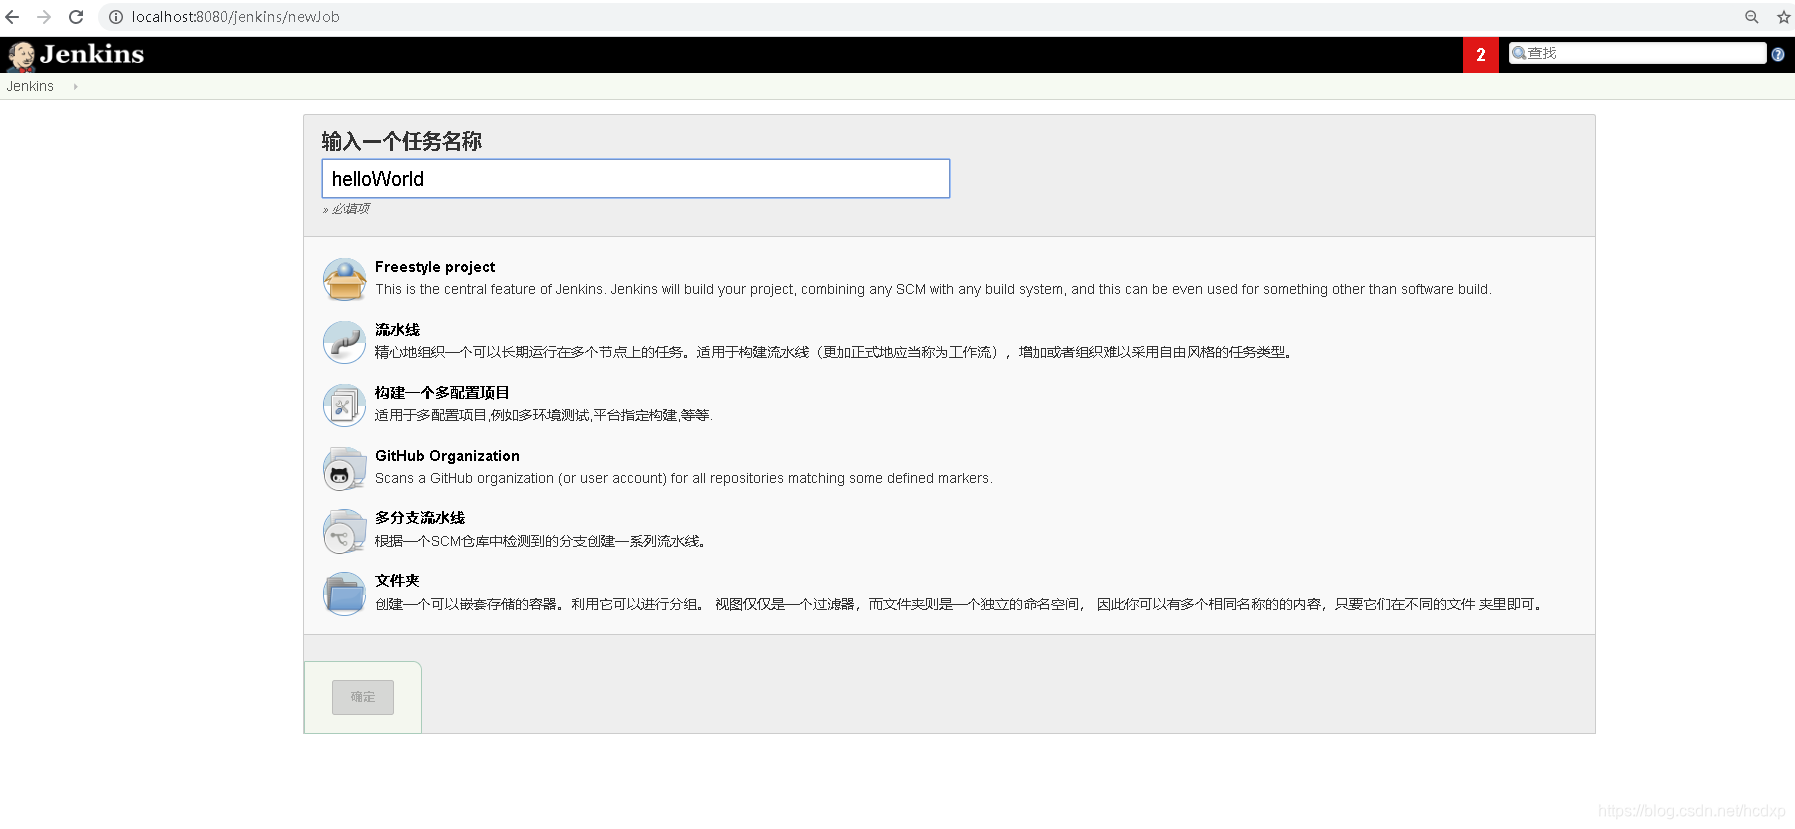Click the helloWorld task name input
This screenshot has width=1795, height=829.
point(636,179)
